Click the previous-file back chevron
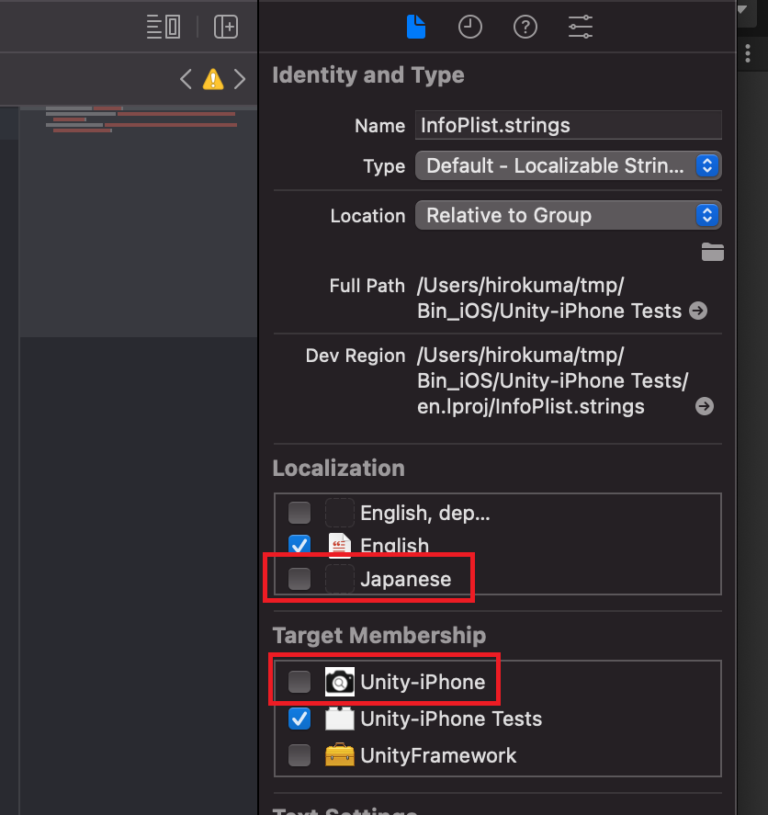 point(186,79)
